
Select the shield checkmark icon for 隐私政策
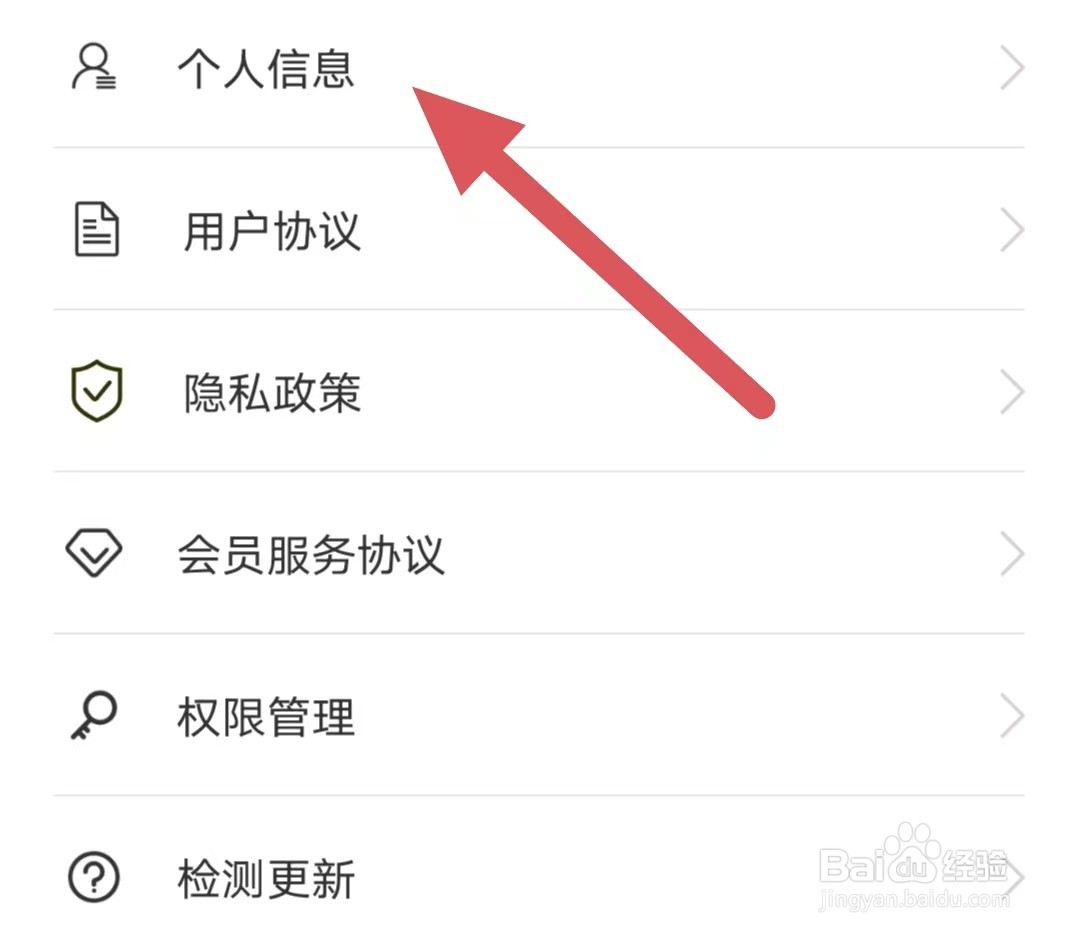click(x=97, y=391)
